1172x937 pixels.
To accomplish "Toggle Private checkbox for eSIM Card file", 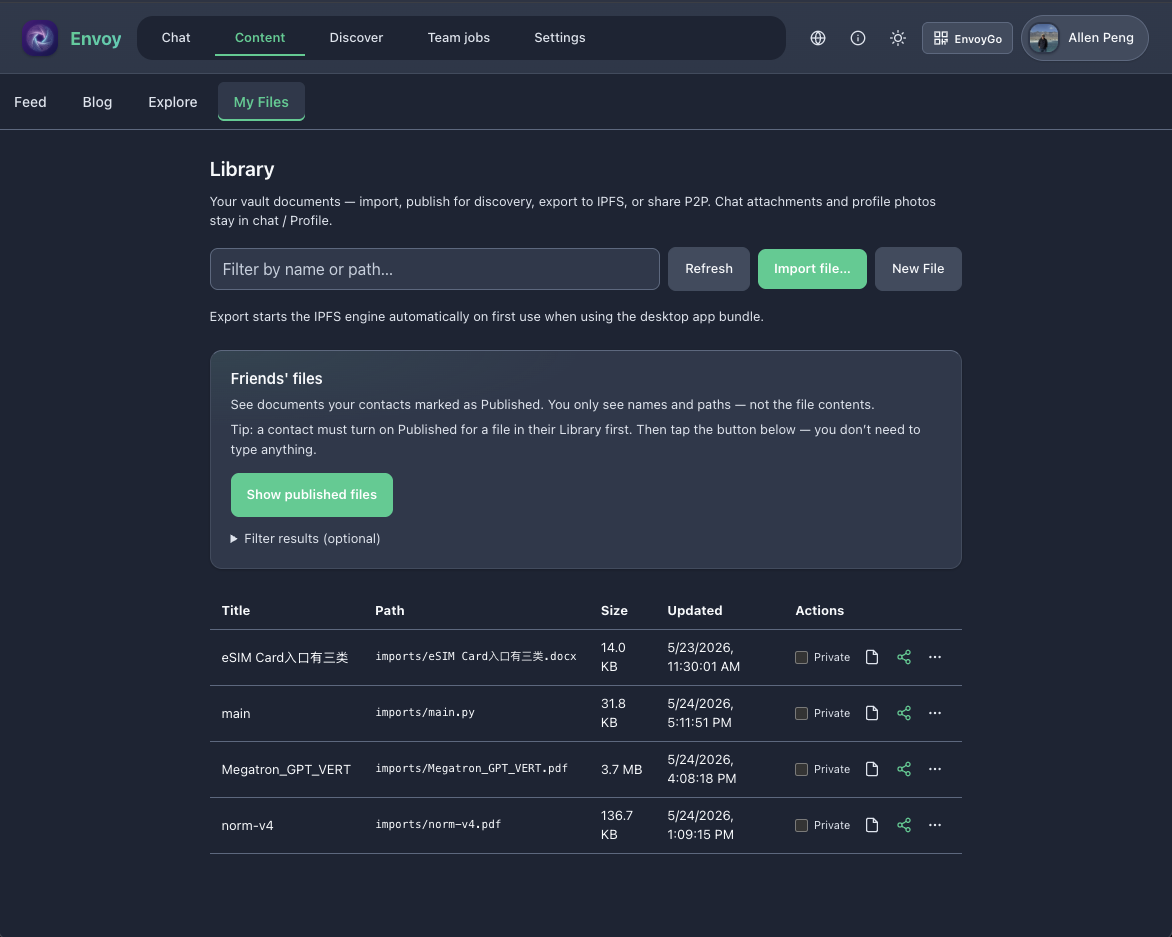I will [801, 658].
